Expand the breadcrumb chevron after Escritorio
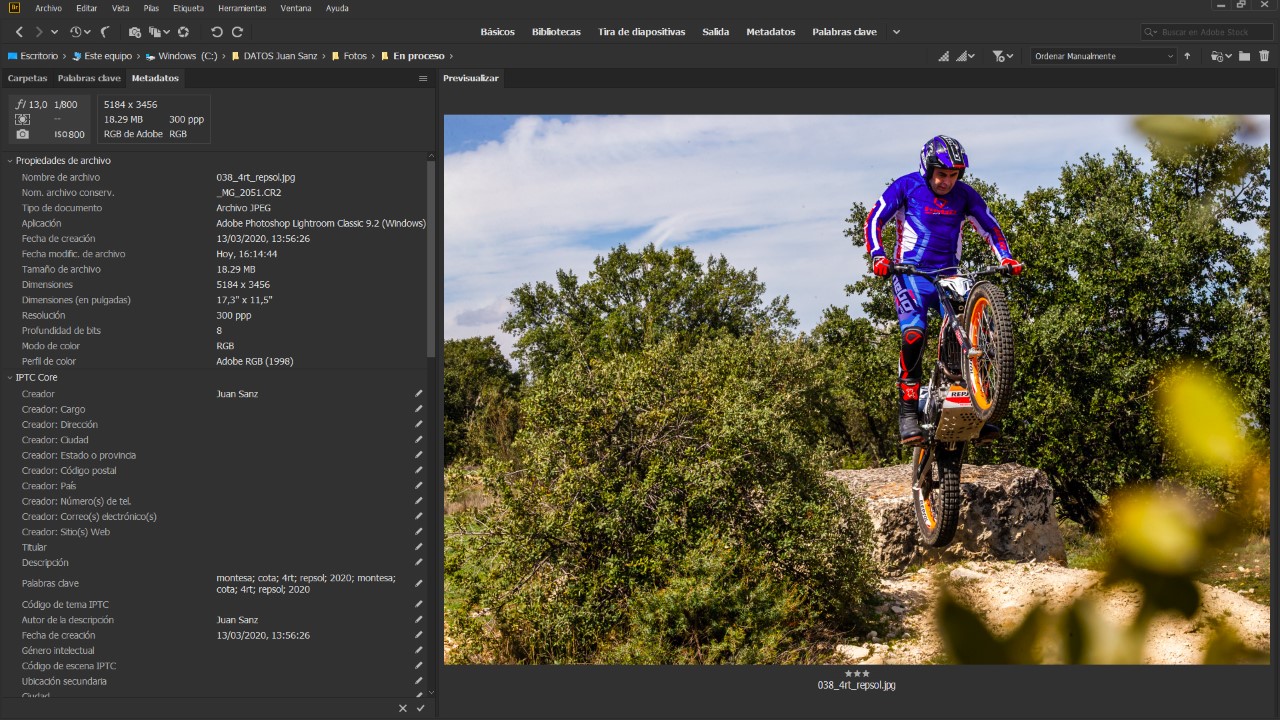 (65, 56)
